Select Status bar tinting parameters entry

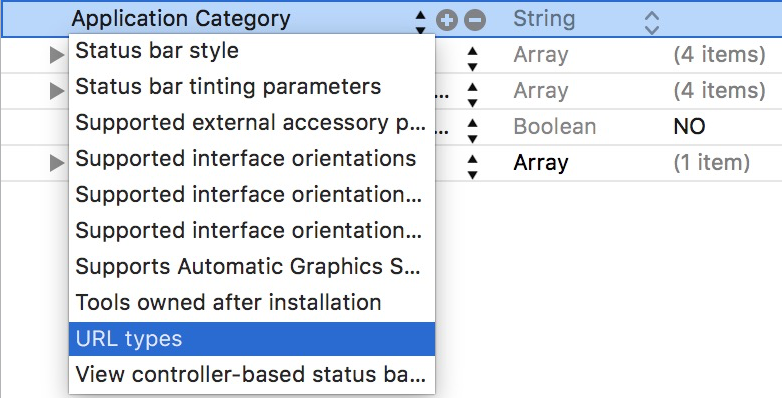coord(252,86)
